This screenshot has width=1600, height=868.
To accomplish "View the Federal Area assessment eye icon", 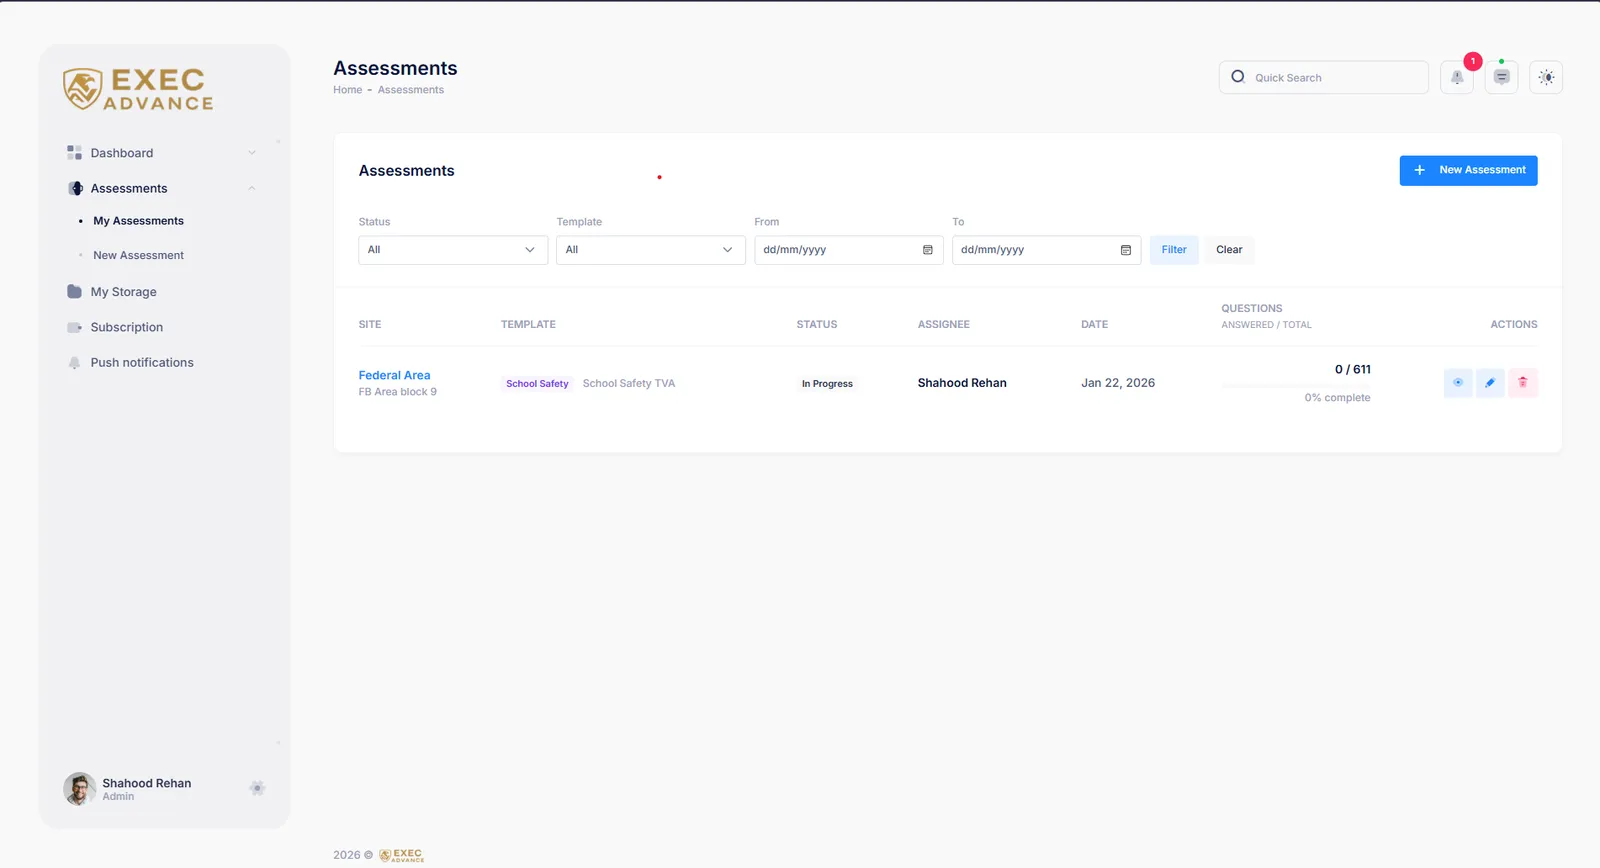I will click(1458, 382).
